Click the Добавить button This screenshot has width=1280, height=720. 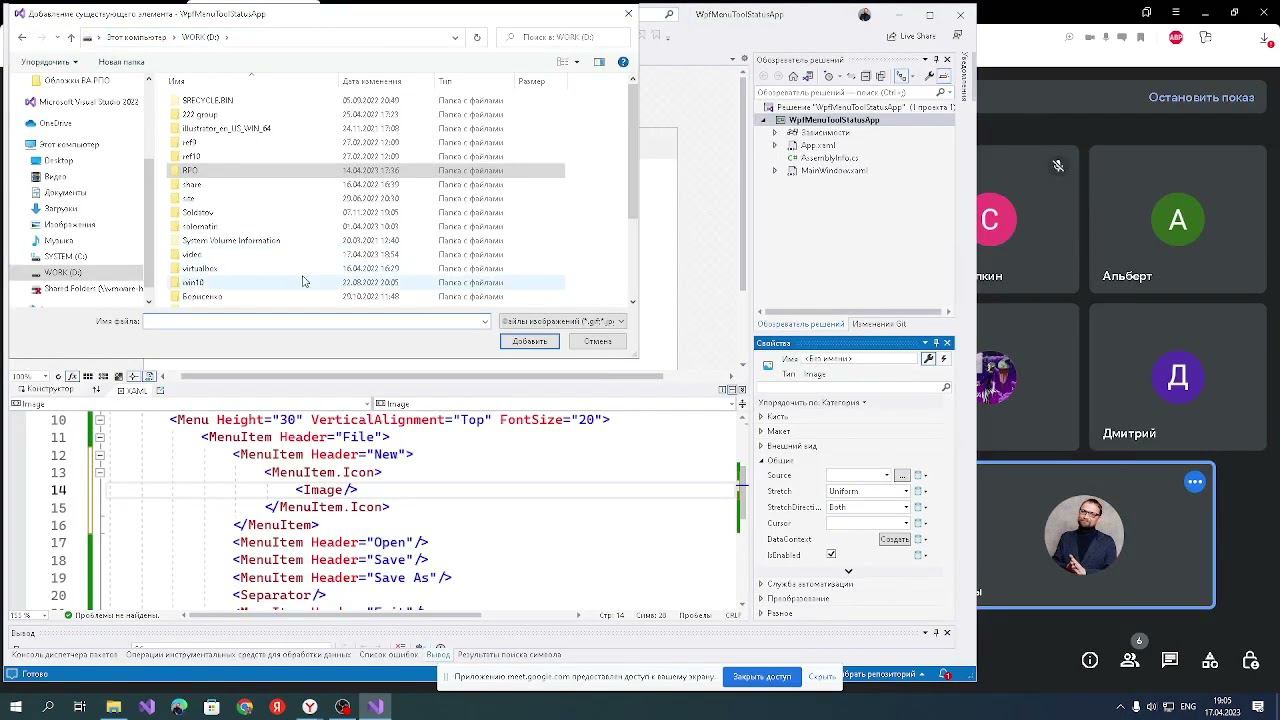530,341
